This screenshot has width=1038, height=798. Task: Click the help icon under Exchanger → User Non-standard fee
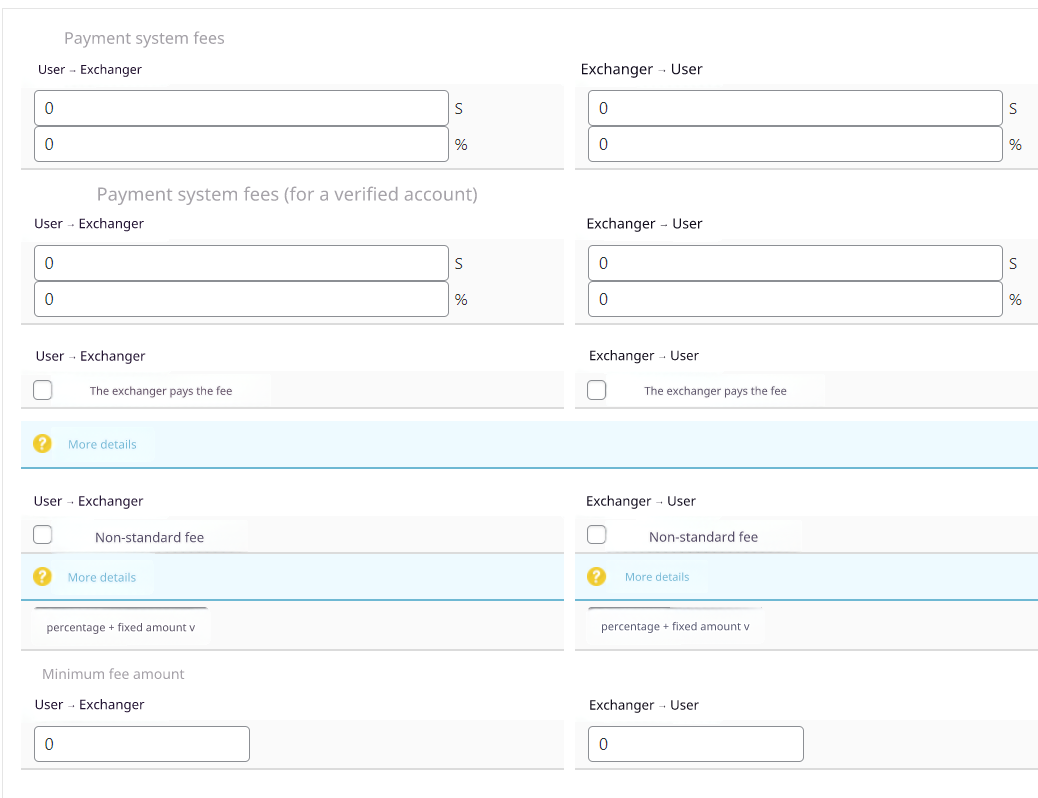pos(596,577)
